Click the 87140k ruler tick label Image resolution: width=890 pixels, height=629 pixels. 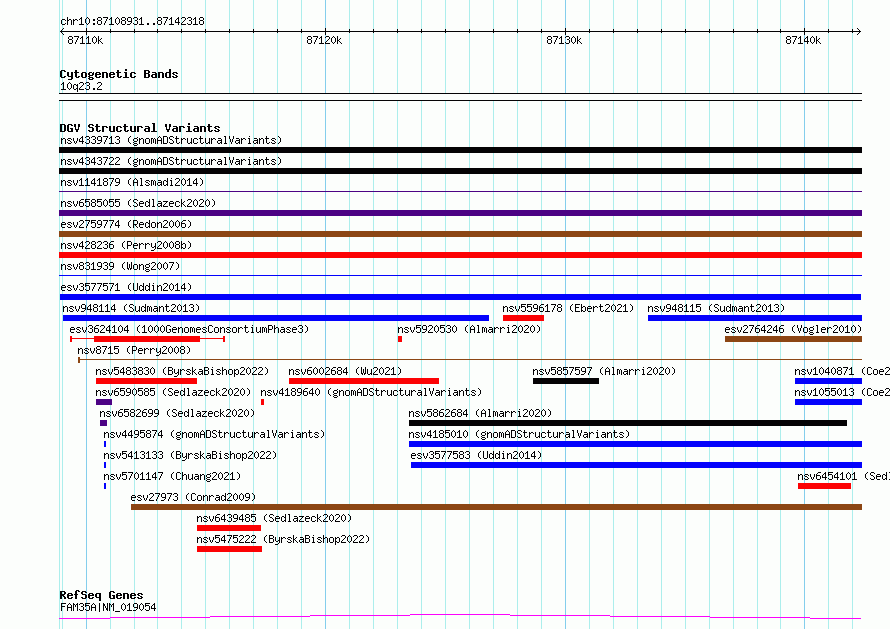click(803, 40)
